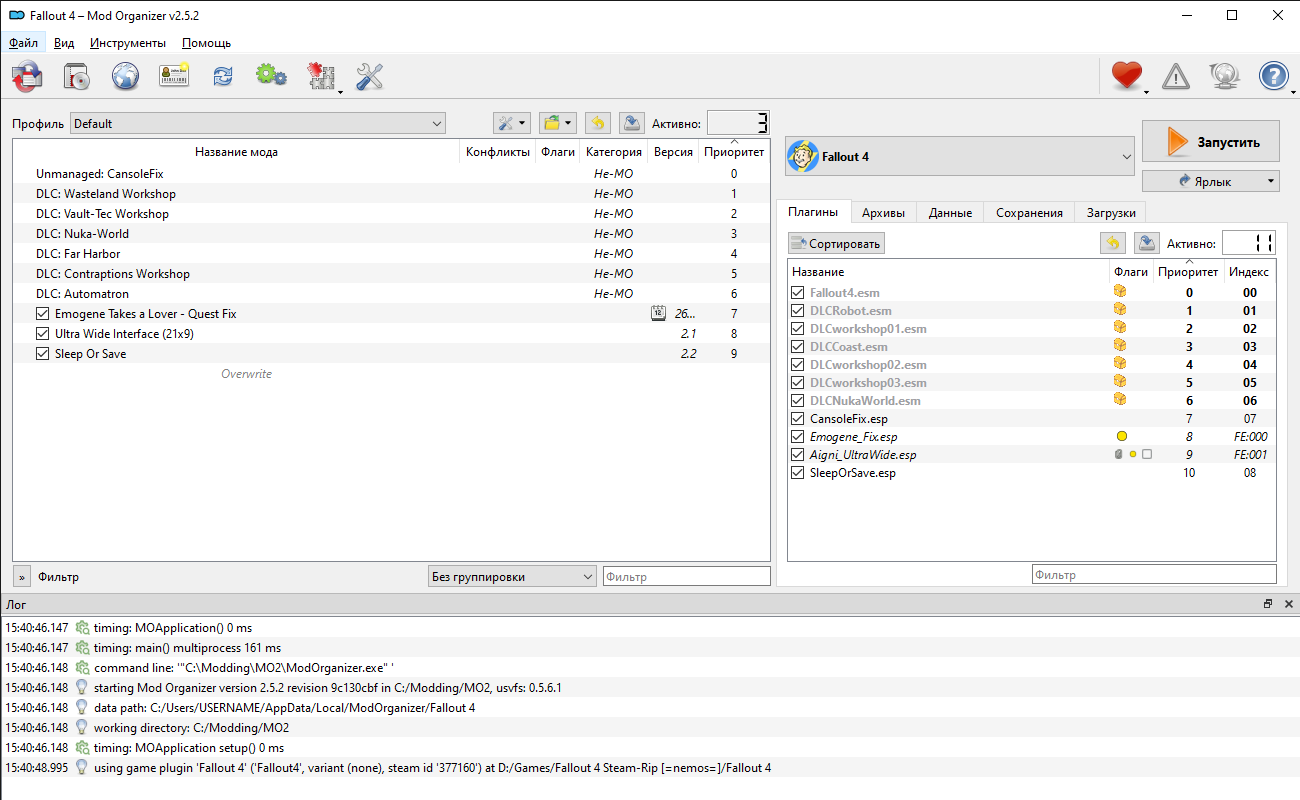The width and height of the screenshot is (1300, 800).
Task: Click the red heart endorse icon
Action: click(1126, 76)
